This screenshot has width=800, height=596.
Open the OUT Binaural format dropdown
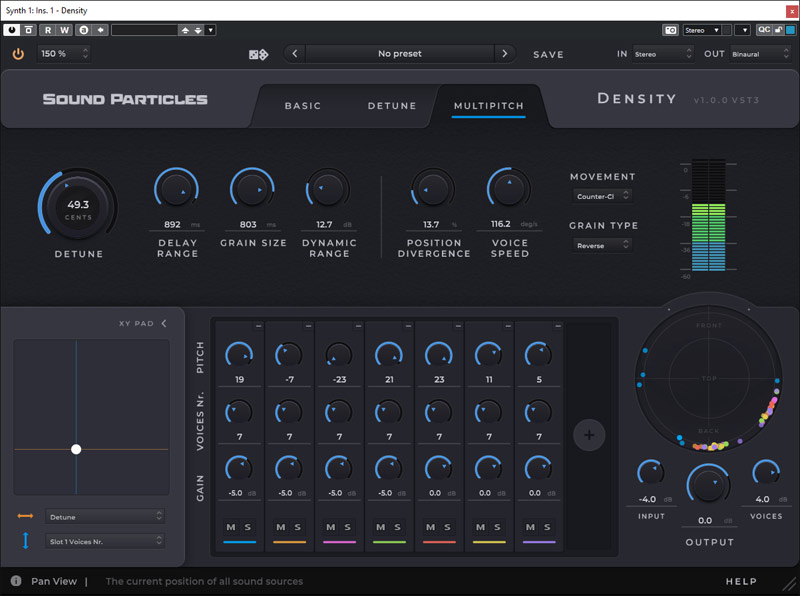(759, 54)
